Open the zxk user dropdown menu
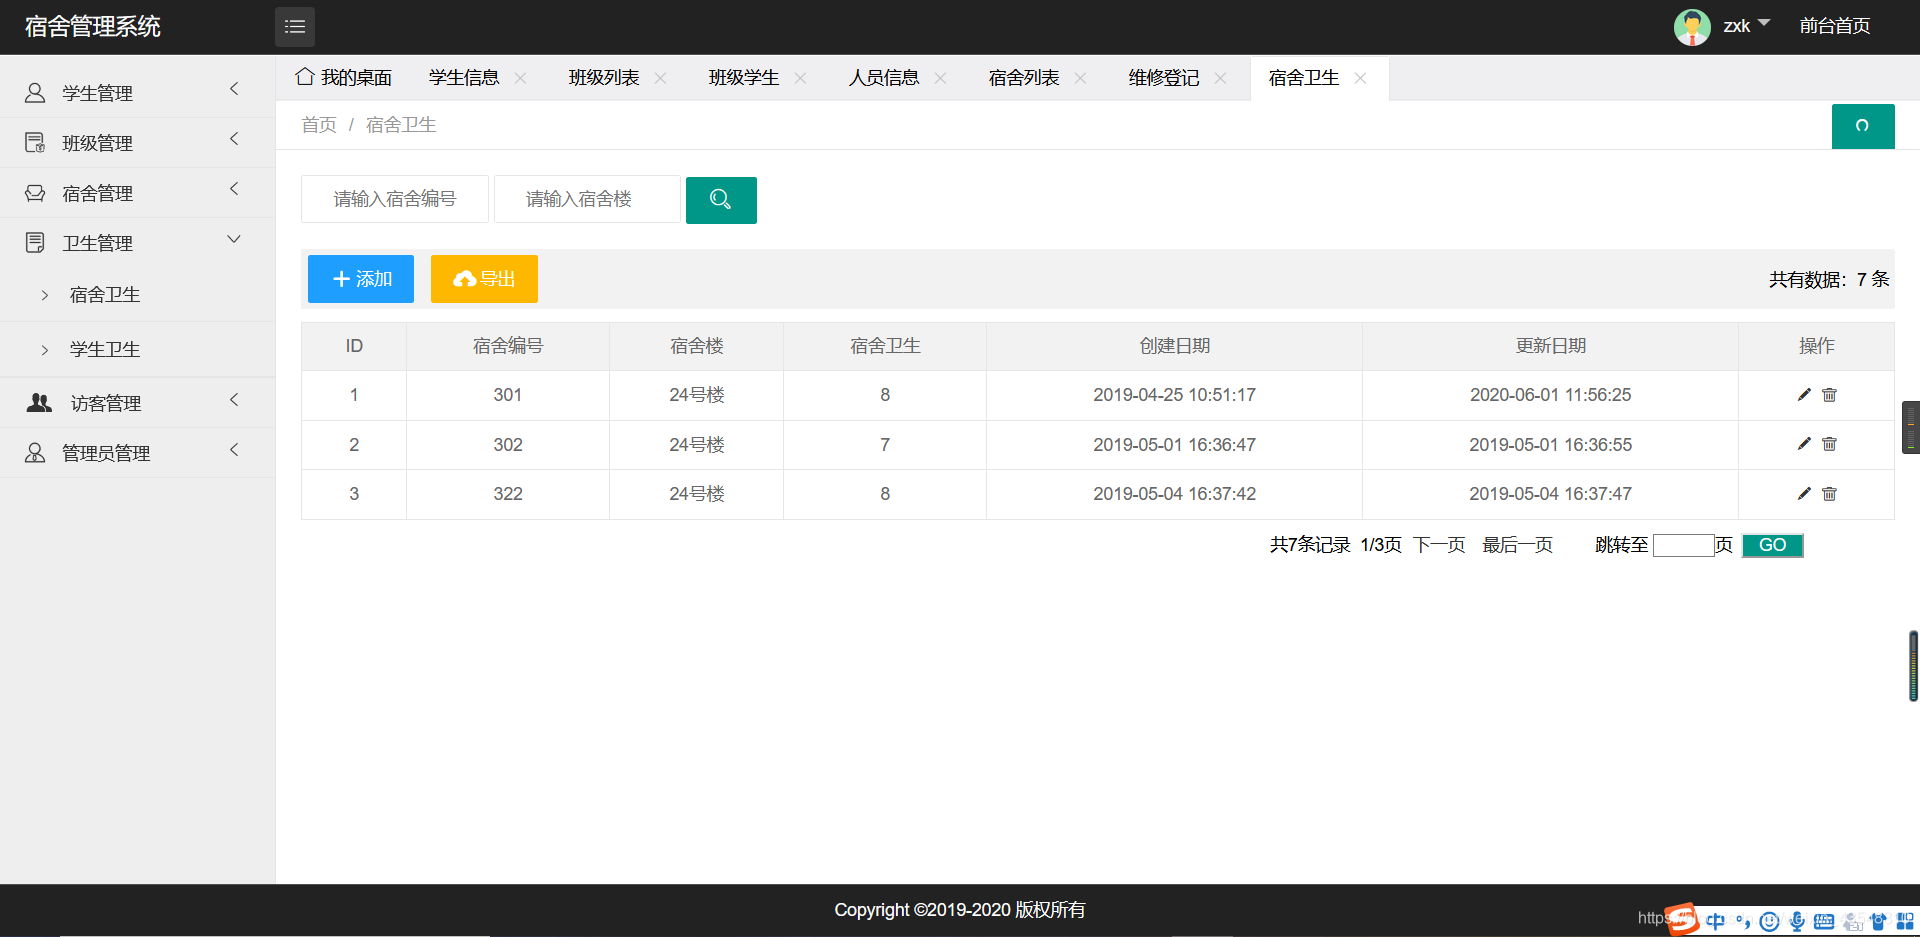This screenshot has width=1920, height=937. pyautogui.click(x=1746, y=26)
